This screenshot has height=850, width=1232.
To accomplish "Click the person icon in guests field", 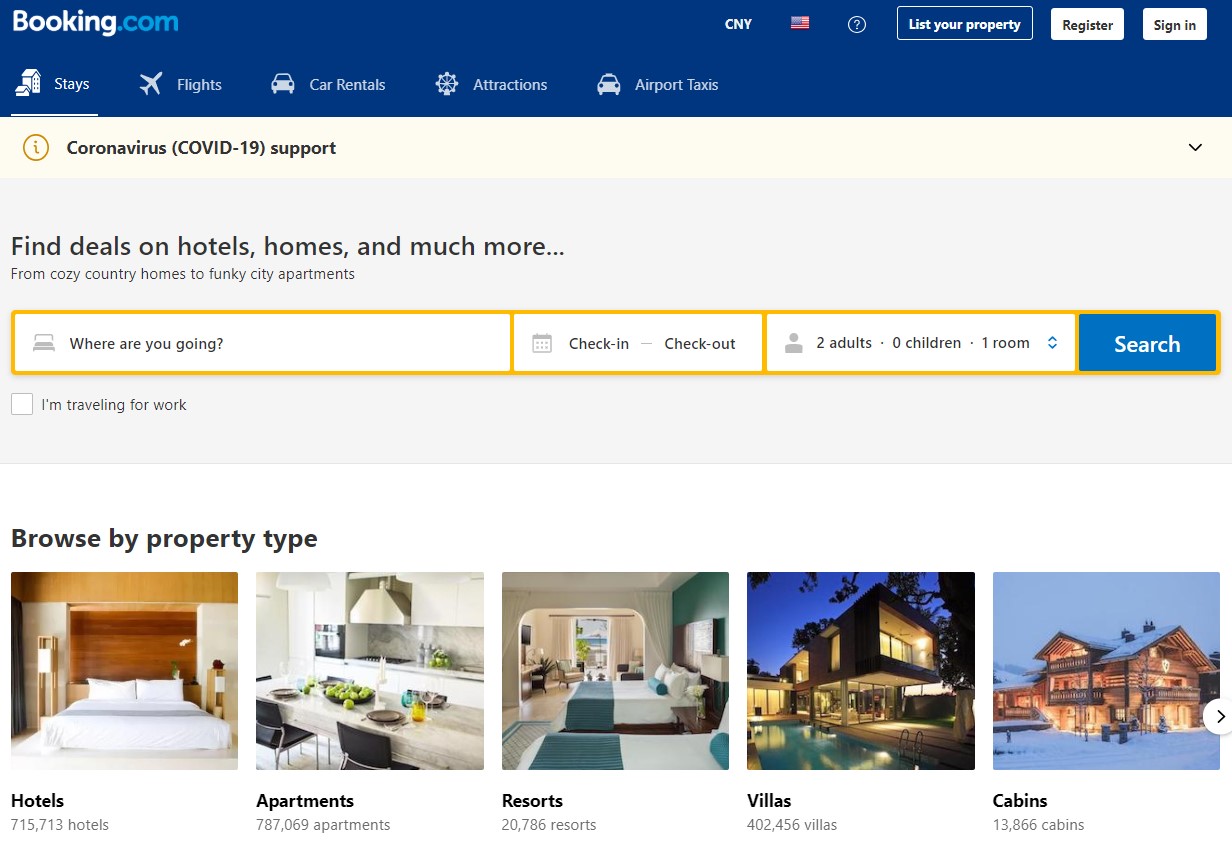I will click(794, 344).
